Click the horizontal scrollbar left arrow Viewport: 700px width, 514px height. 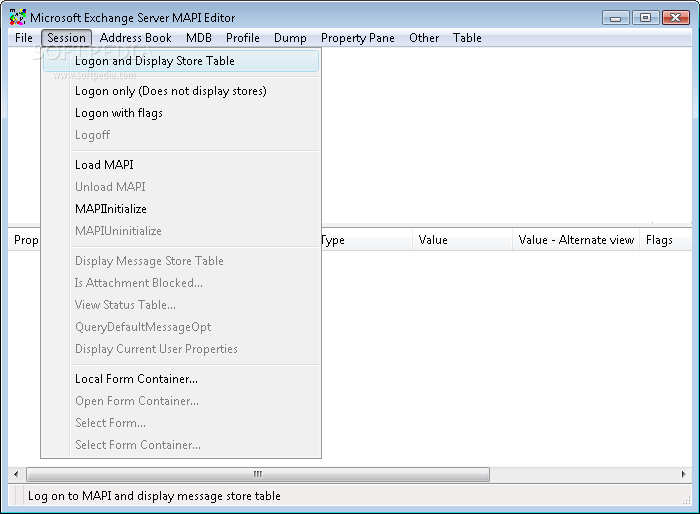(x=16, y=474)
